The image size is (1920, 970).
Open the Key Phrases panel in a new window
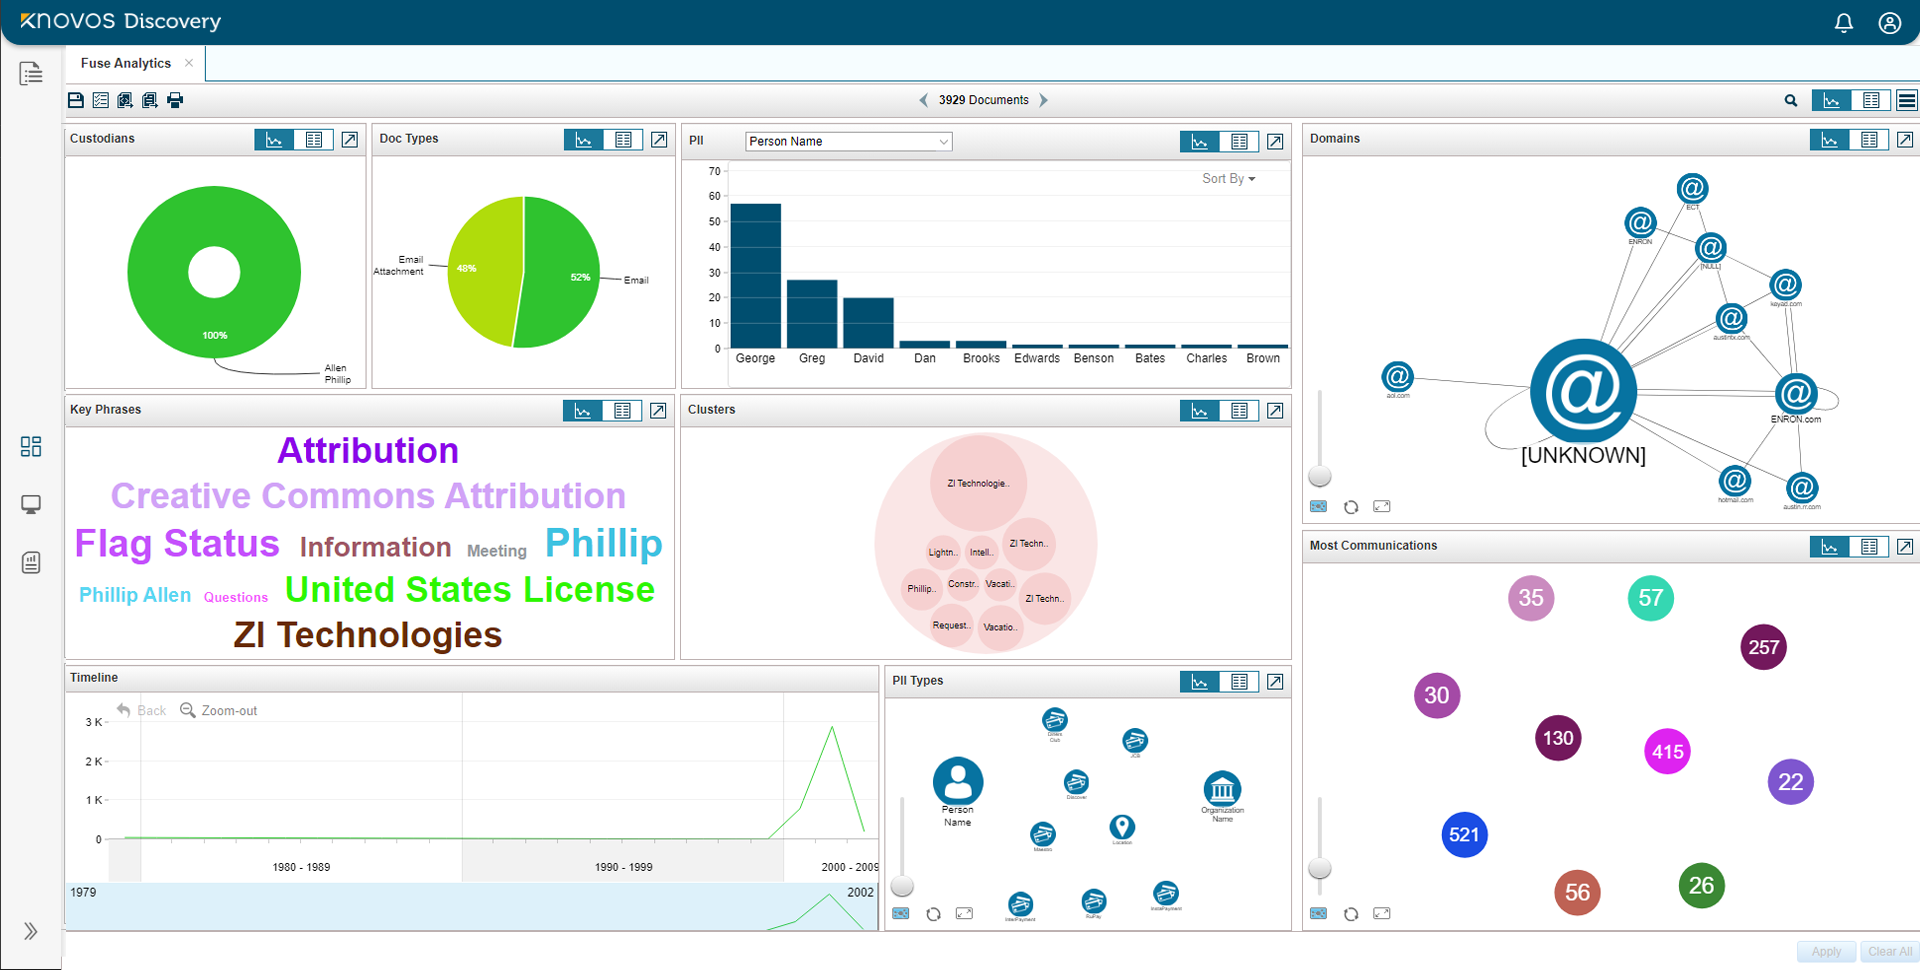(x=658, y=410)
